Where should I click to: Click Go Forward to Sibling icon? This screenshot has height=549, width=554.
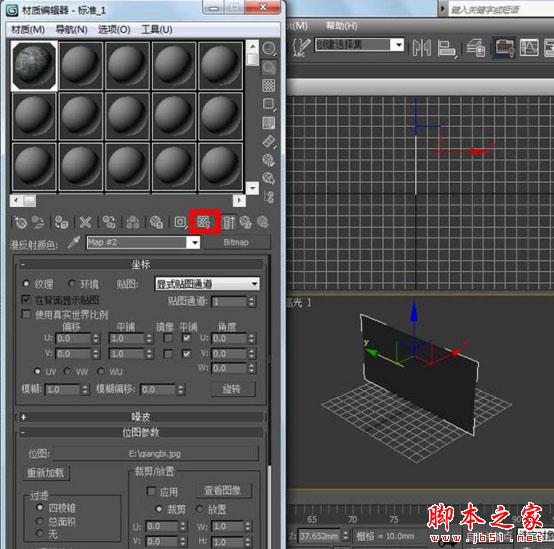coord(263,223)
